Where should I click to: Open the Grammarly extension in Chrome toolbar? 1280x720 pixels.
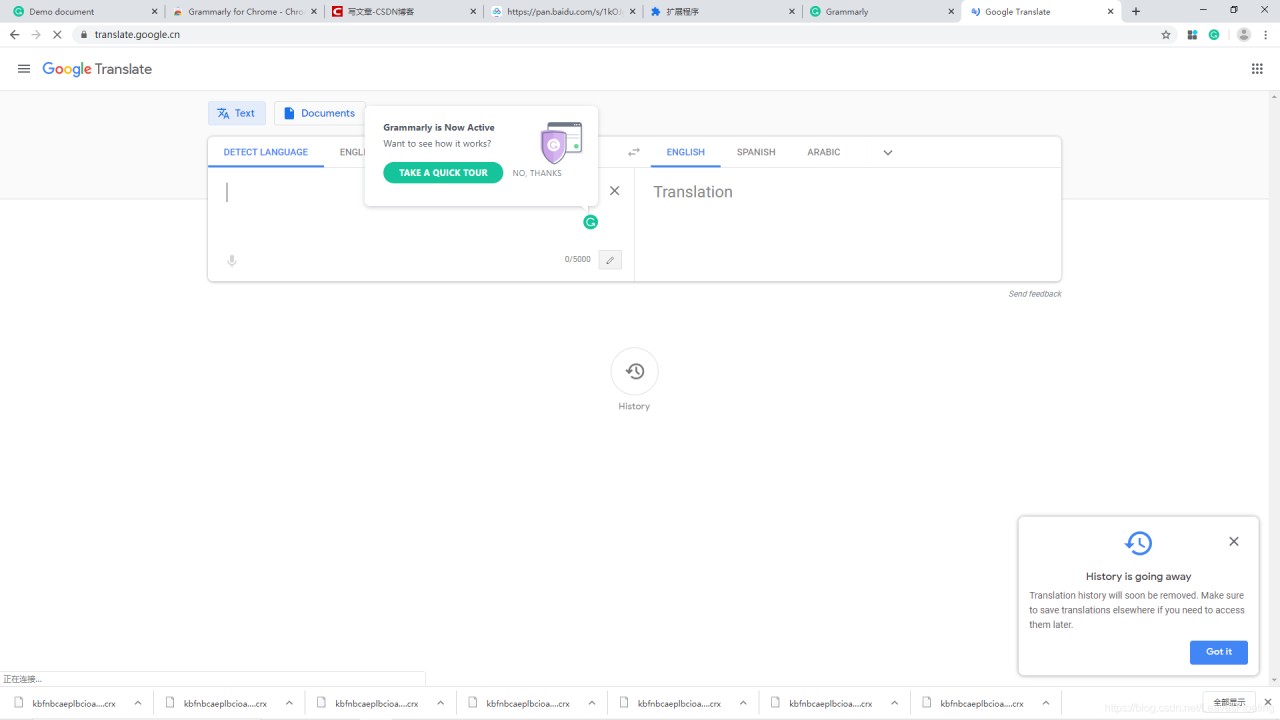point(1214,34)
